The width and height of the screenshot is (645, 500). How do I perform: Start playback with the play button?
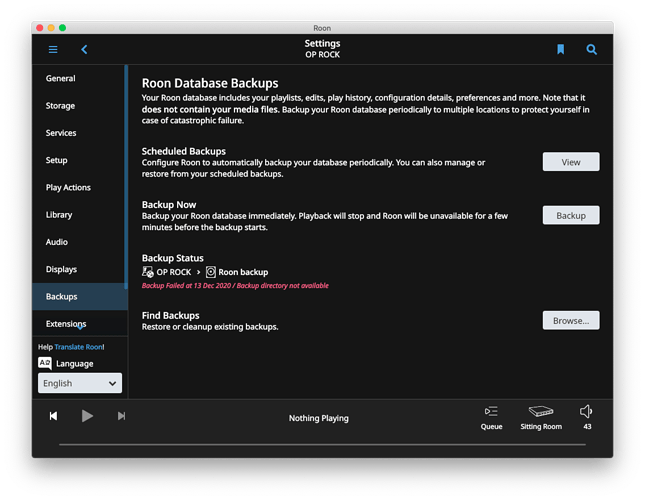tap(87, 416)
